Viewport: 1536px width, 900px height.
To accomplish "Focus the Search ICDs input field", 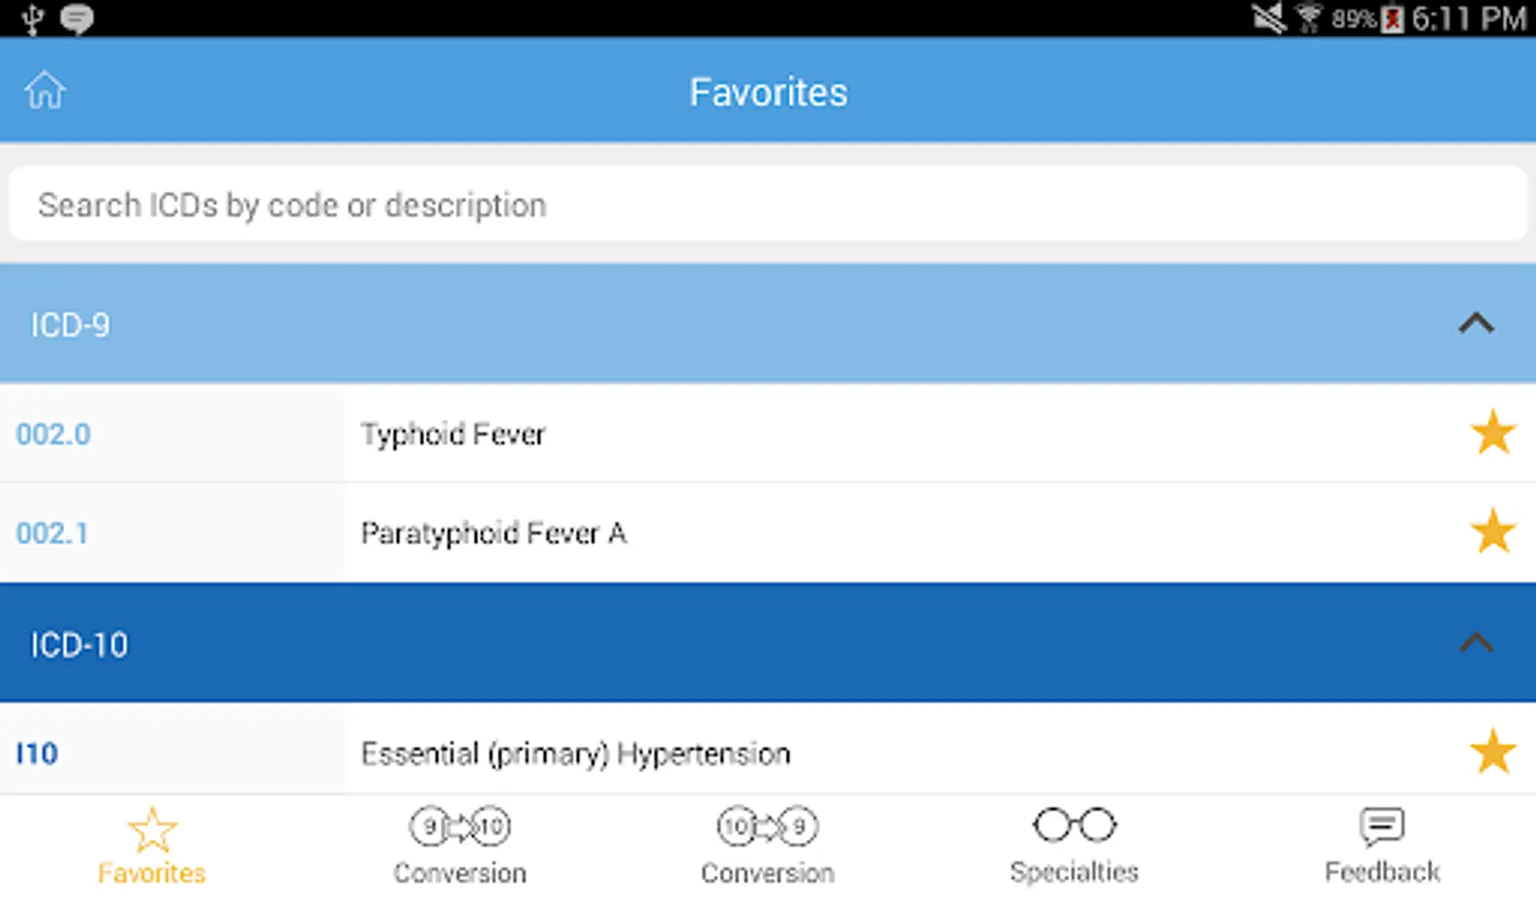I will (x=768, y=205).
